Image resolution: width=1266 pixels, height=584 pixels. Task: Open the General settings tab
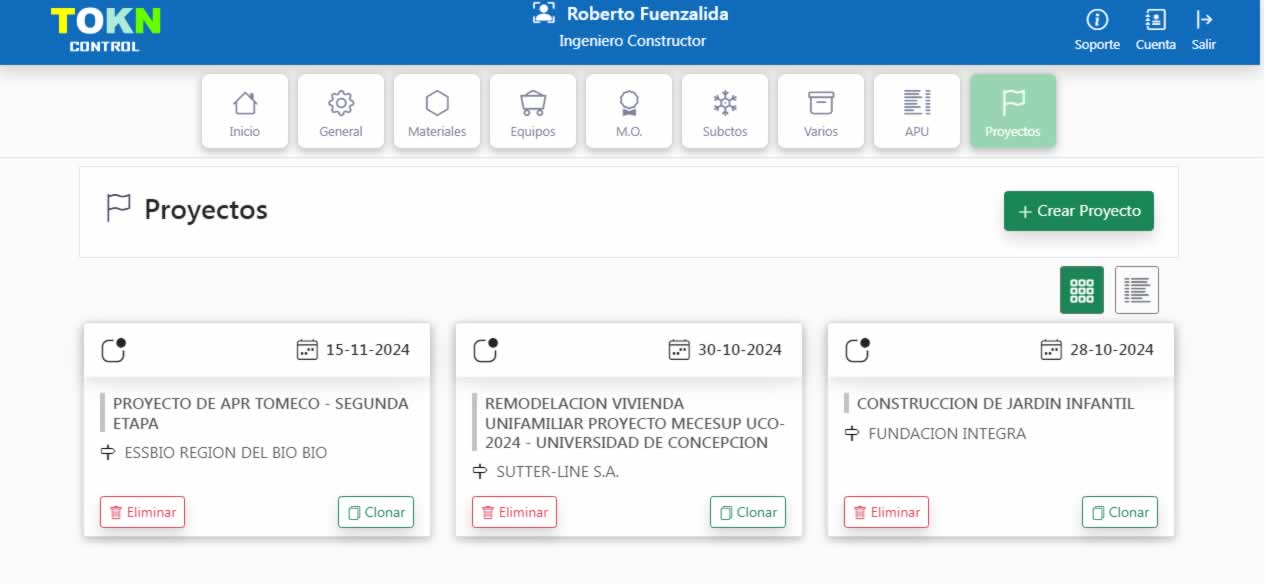tap(341, 111)
